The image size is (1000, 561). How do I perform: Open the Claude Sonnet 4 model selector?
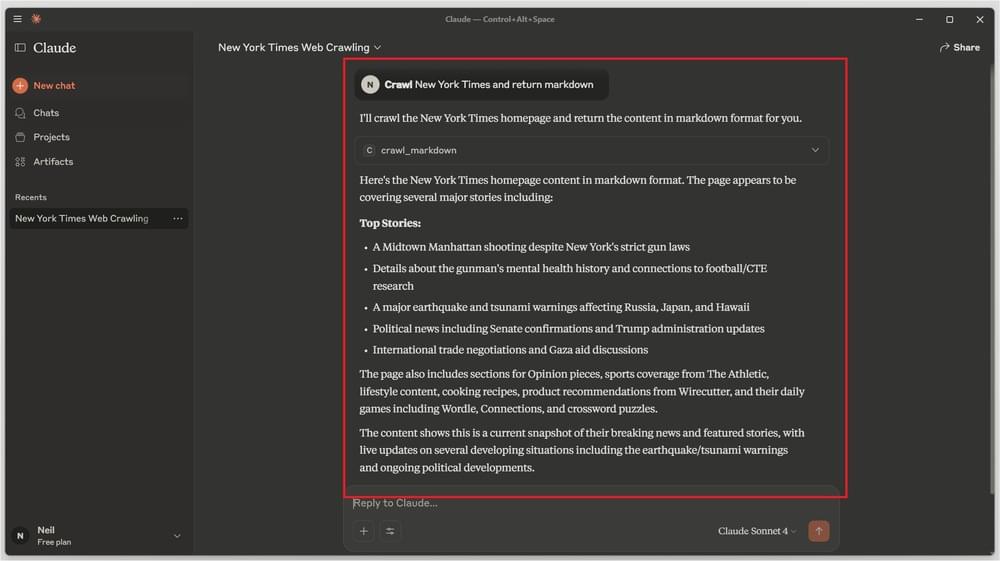coord(757,532)
